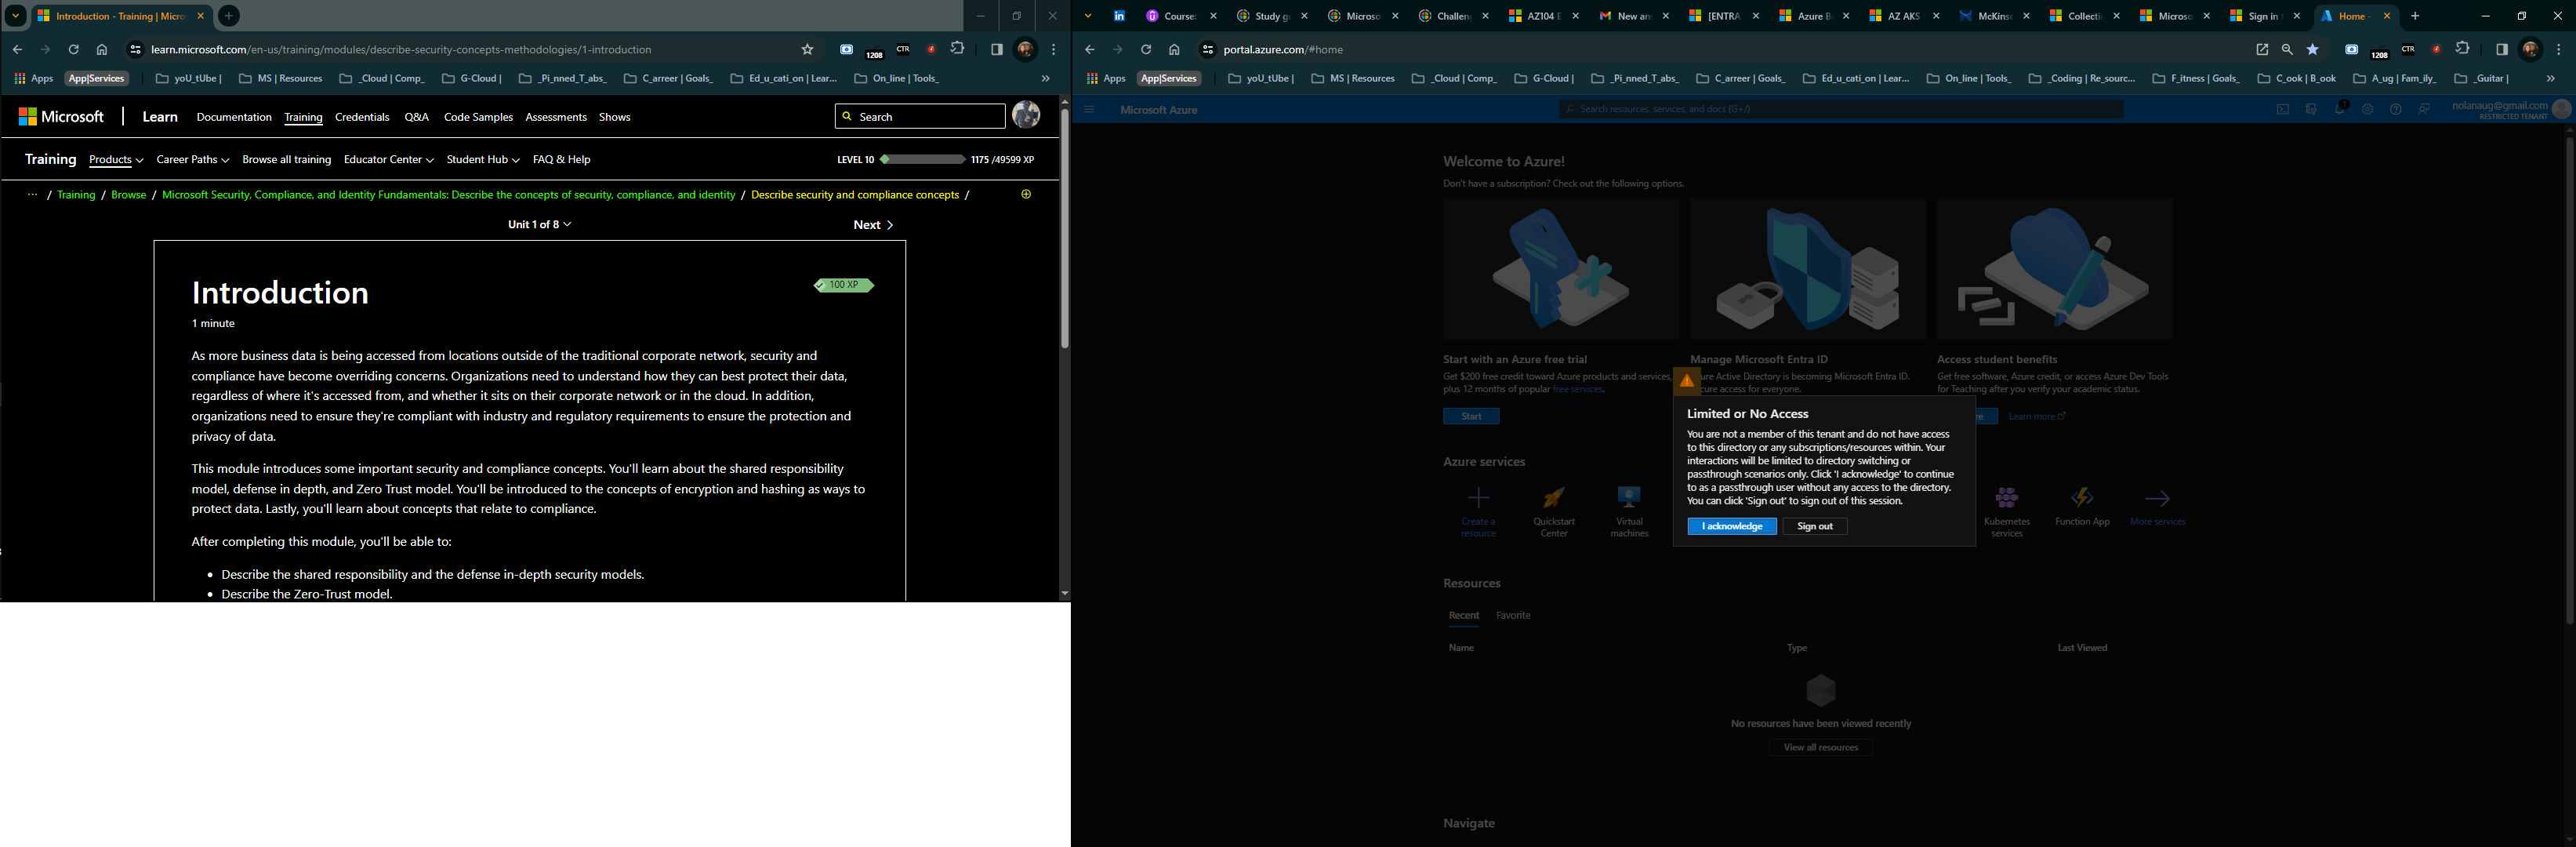Switch to the LinkedIn tab in right browser

pos(1119,16)
